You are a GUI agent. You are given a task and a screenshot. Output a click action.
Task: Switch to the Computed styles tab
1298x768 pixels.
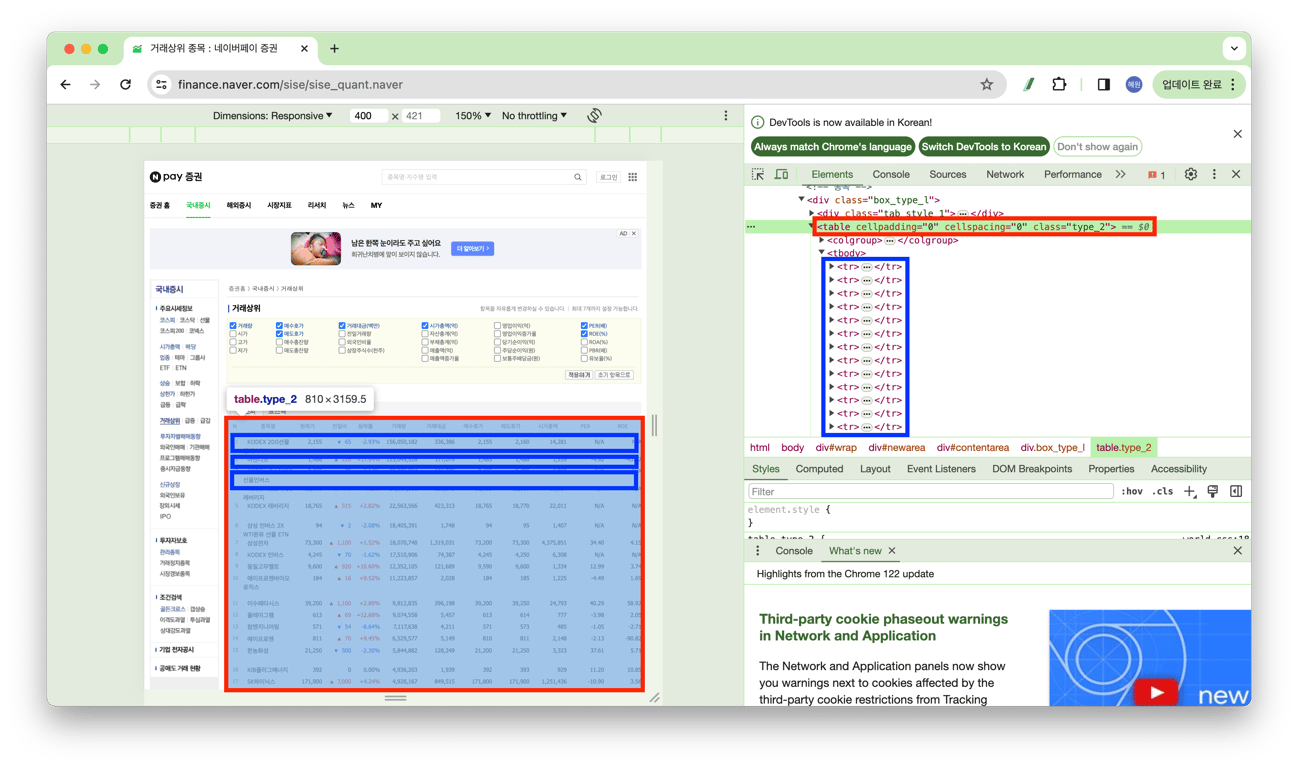(x=819, y=469)
